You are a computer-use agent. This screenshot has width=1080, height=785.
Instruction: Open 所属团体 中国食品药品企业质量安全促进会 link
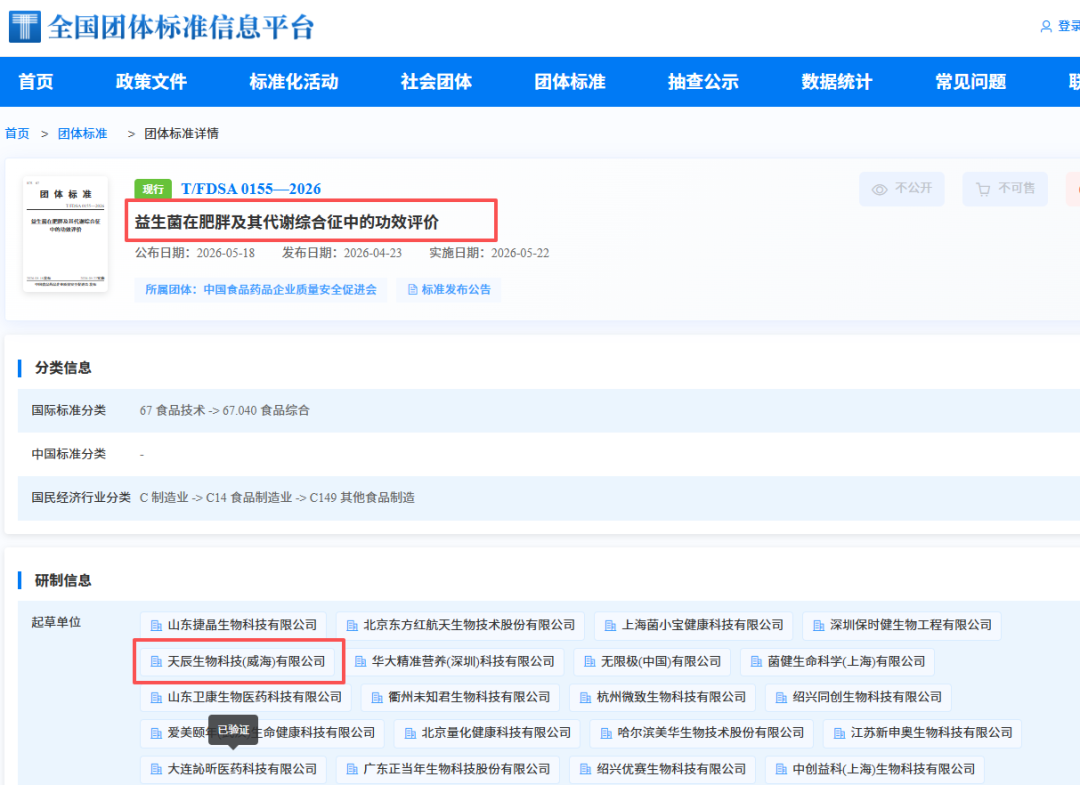pyautogui.click(x=260, y=290)
